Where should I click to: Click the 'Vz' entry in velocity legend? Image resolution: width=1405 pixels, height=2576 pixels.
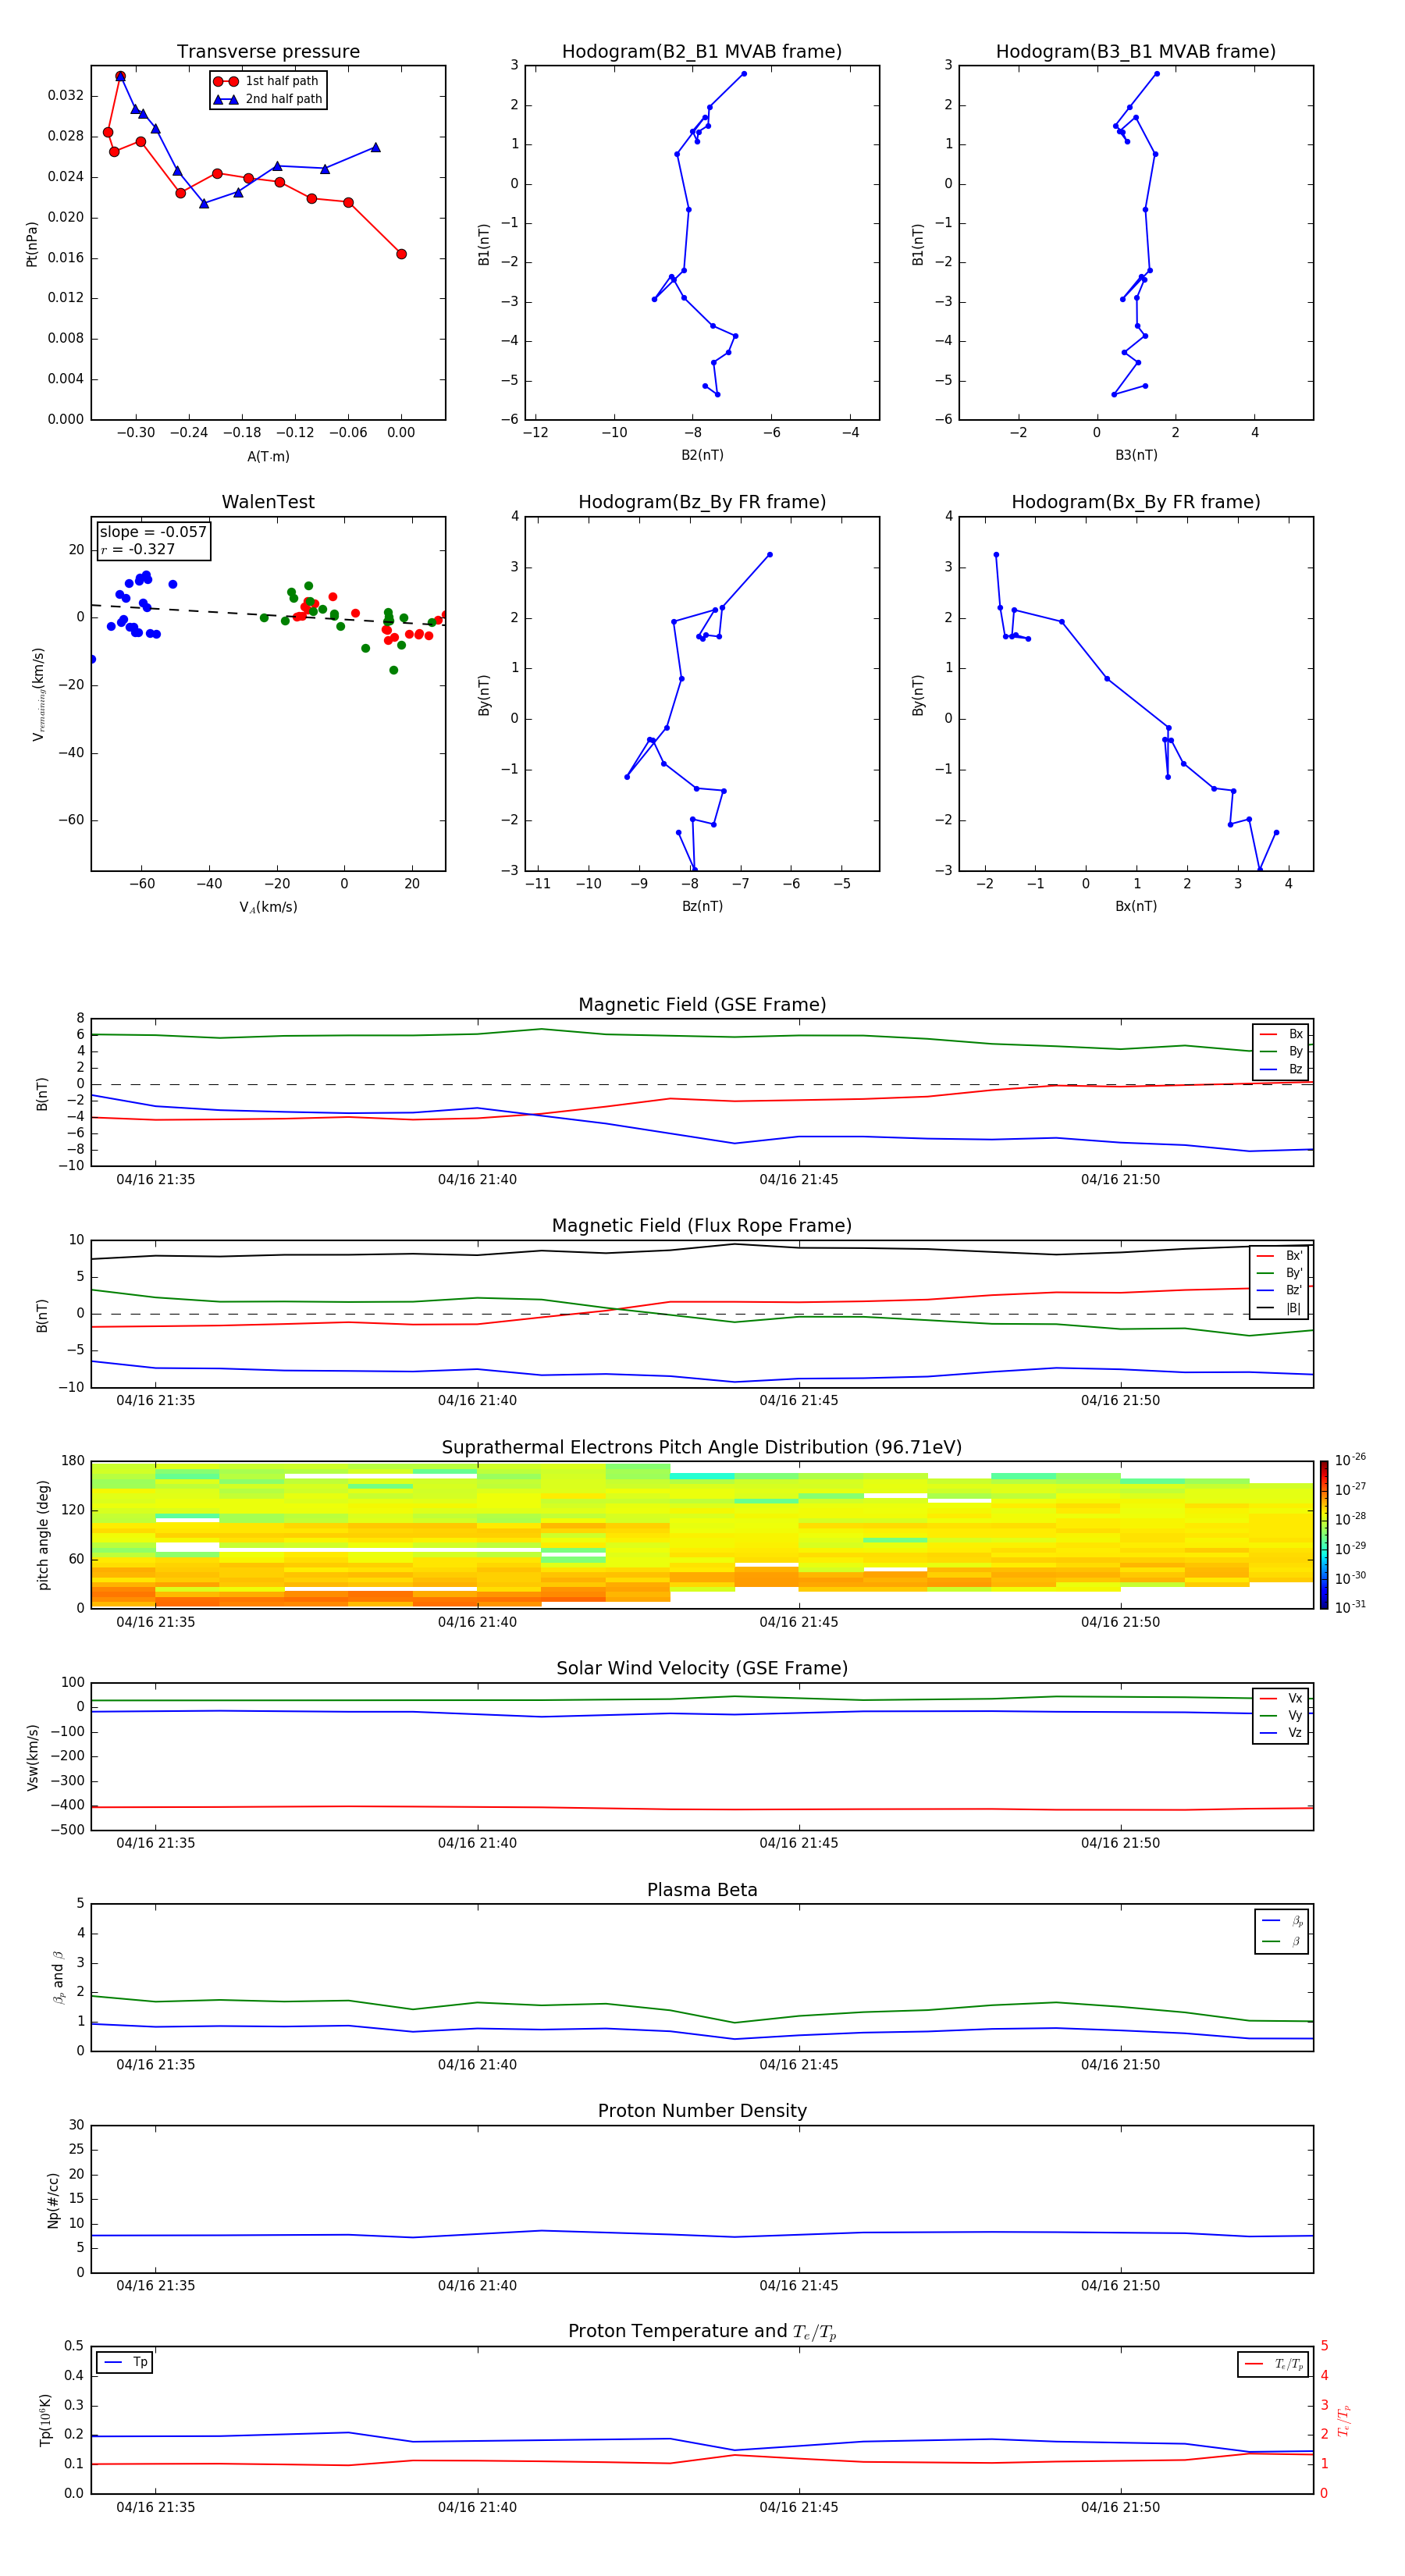tap(1281, 1733)
